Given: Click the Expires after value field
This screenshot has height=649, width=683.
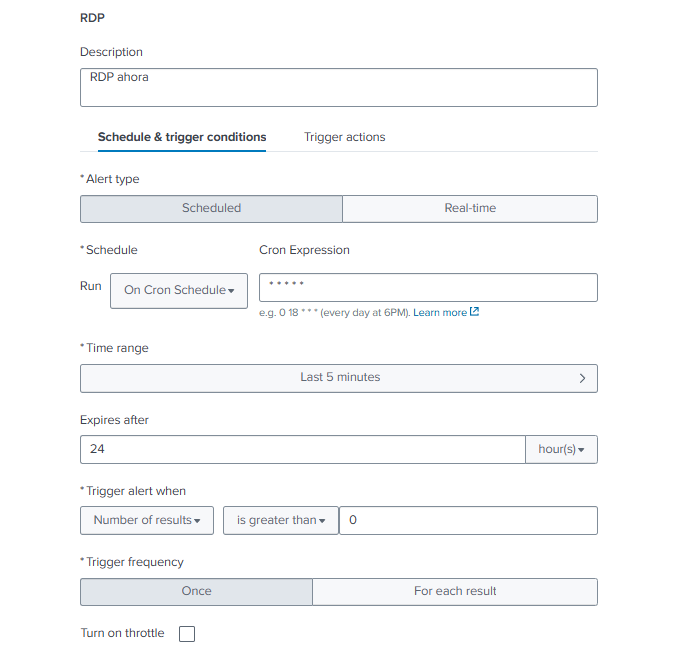Looking at the screenshot, I should coord(302,450).
